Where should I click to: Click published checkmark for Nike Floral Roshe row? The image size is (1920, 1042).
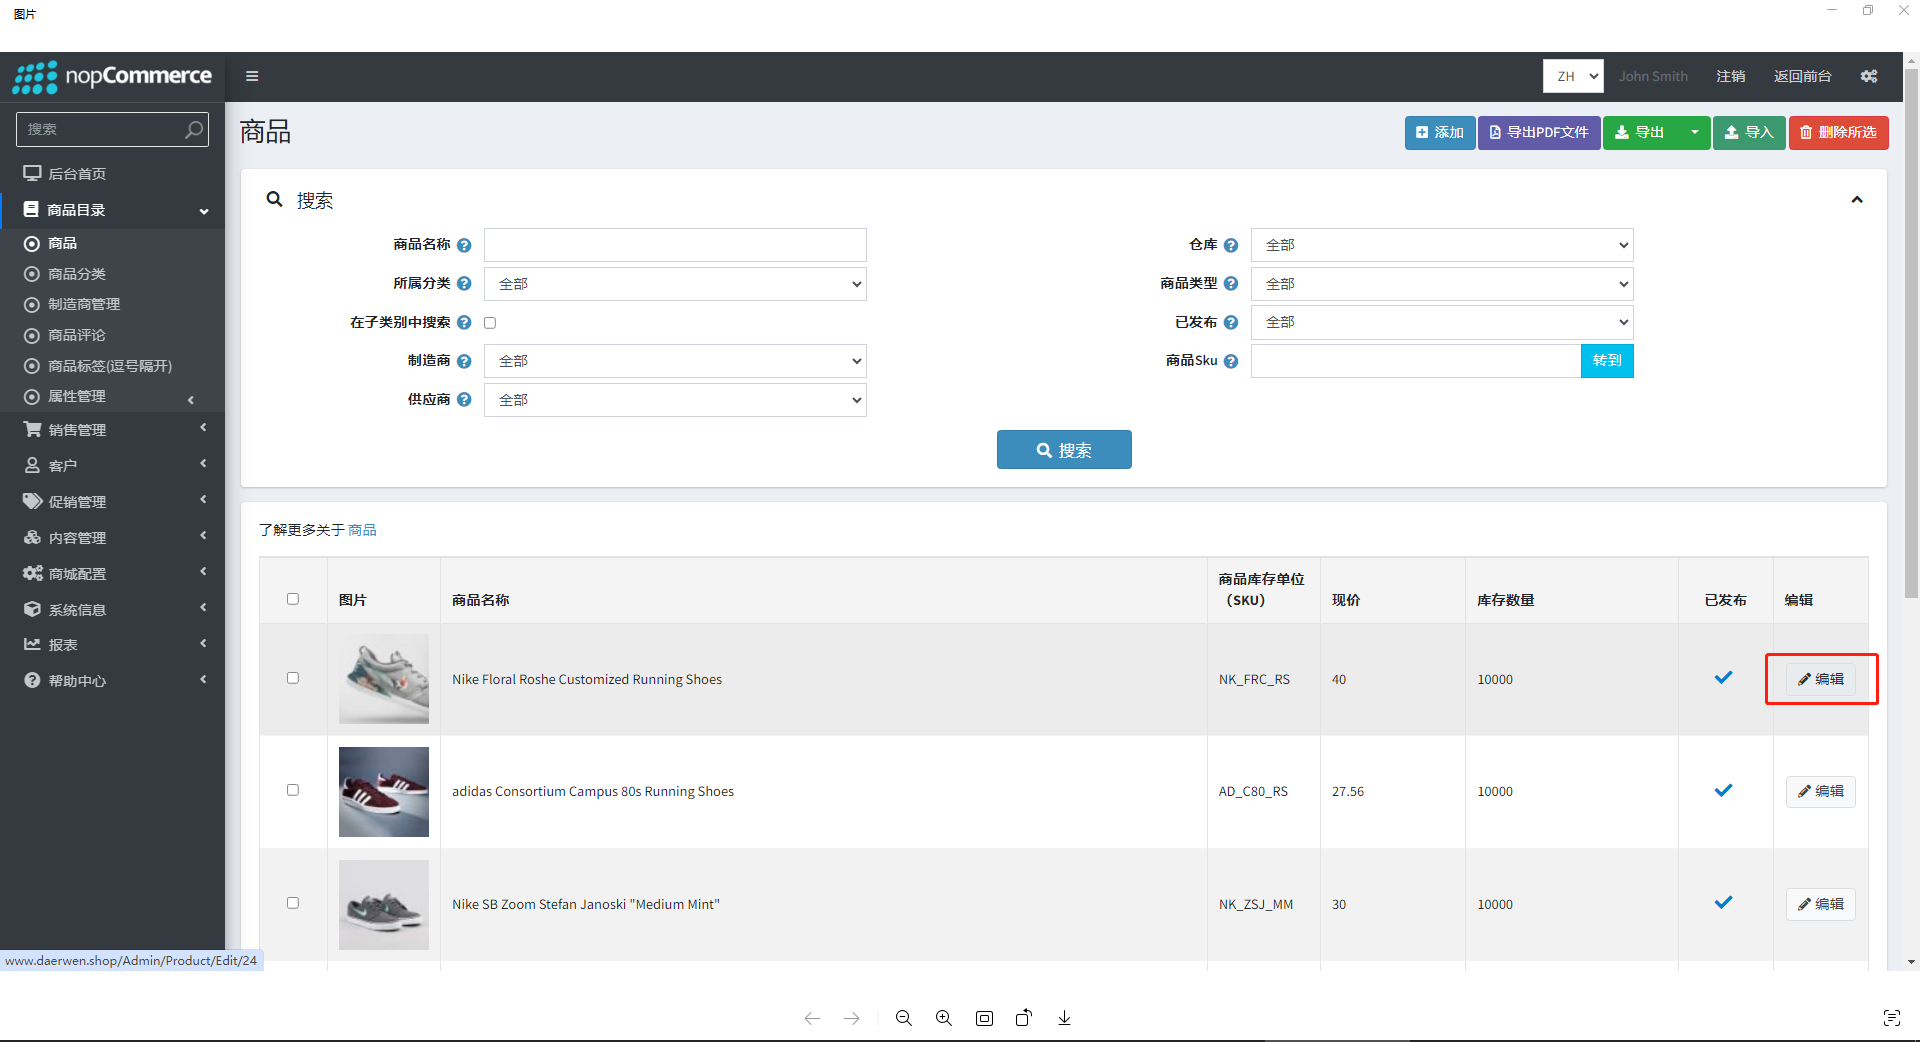click(1724, 678)
